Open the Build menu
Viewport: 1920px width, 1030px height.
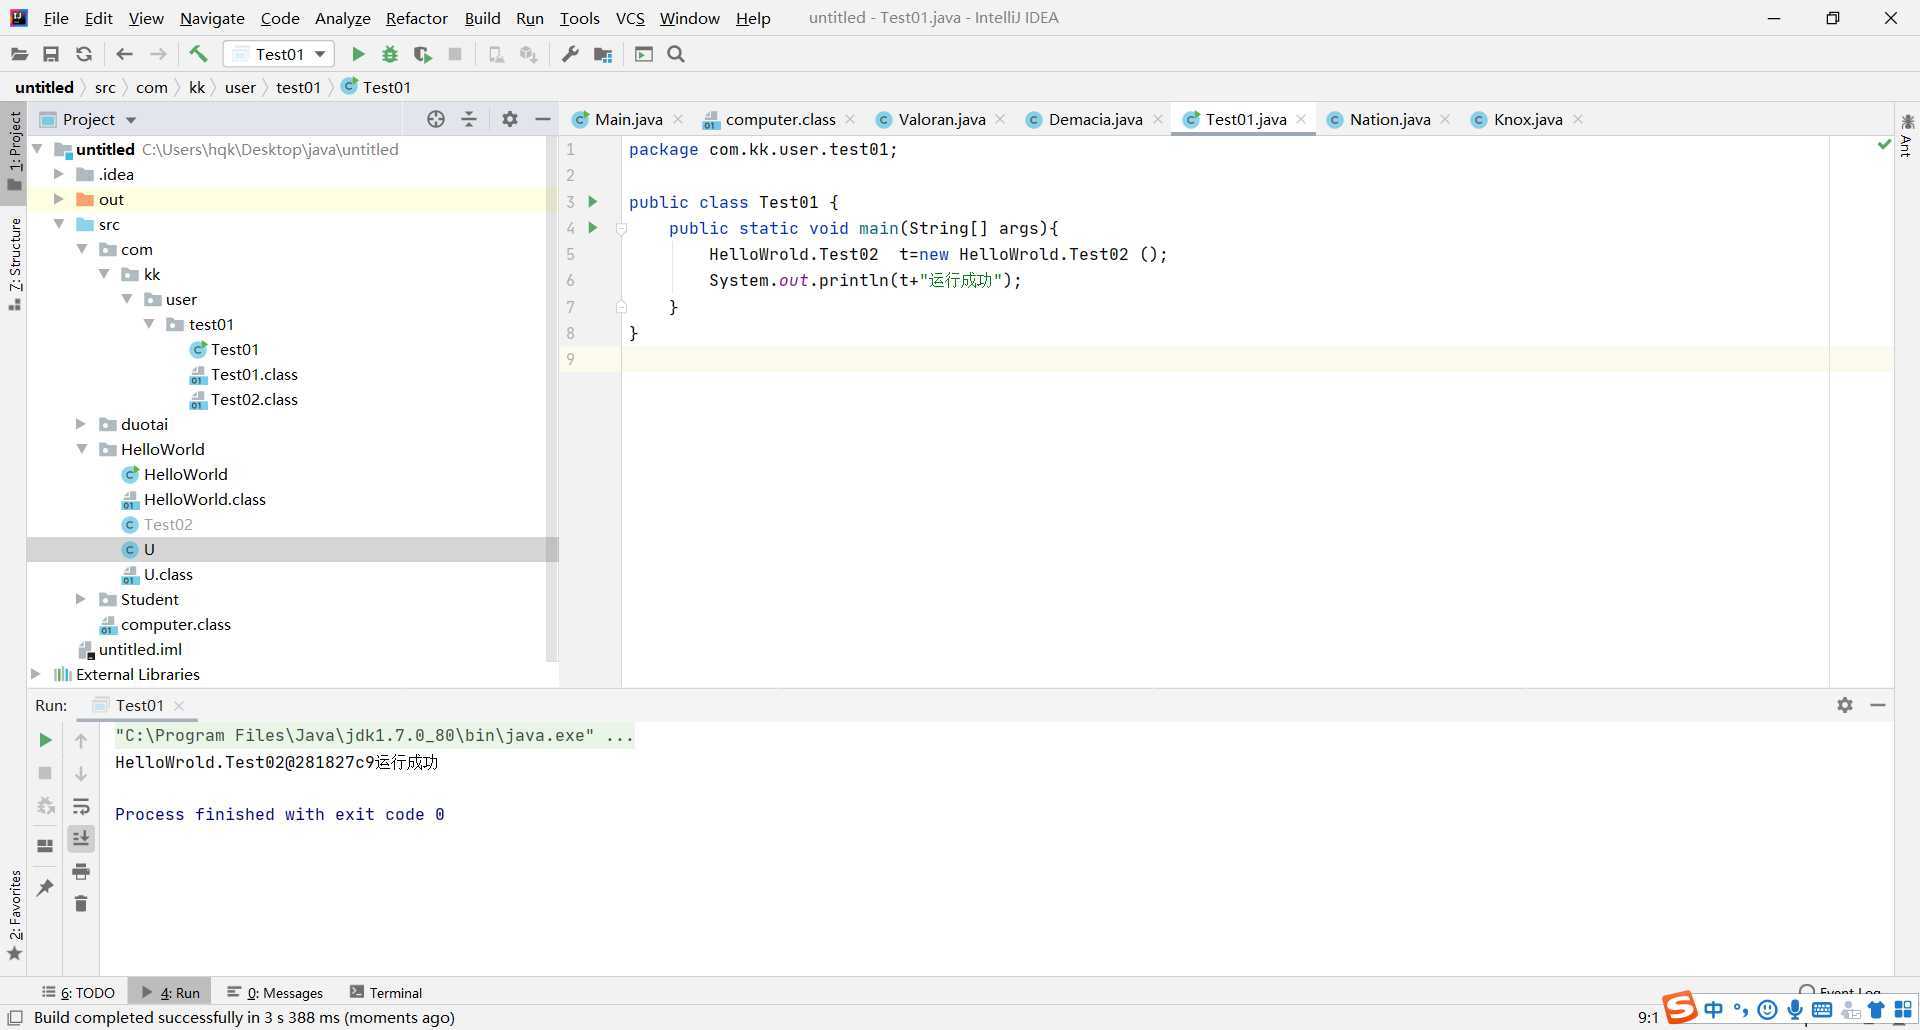[482, 18]
